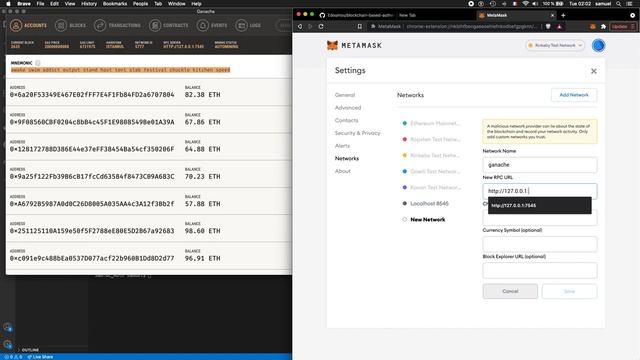The height and width of the screenshot is (360, 640).
Task: Close the MetaMask browser tab
Action: click(x=553, y=15)
